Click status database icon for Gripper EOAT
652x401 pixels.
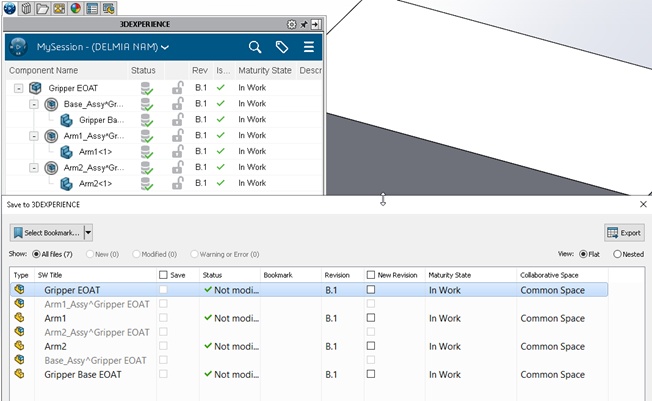pyautogui.click(x=146, y=89)
